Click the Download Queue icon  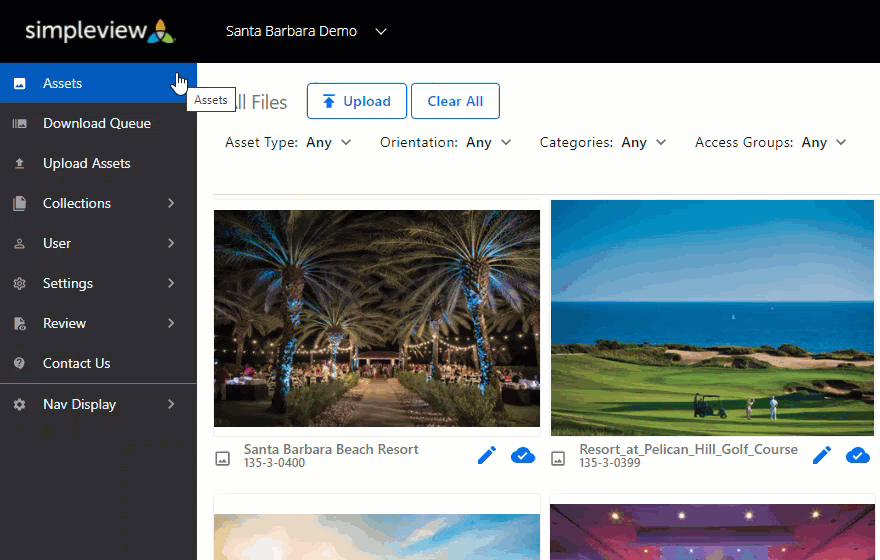click(20, 123)
